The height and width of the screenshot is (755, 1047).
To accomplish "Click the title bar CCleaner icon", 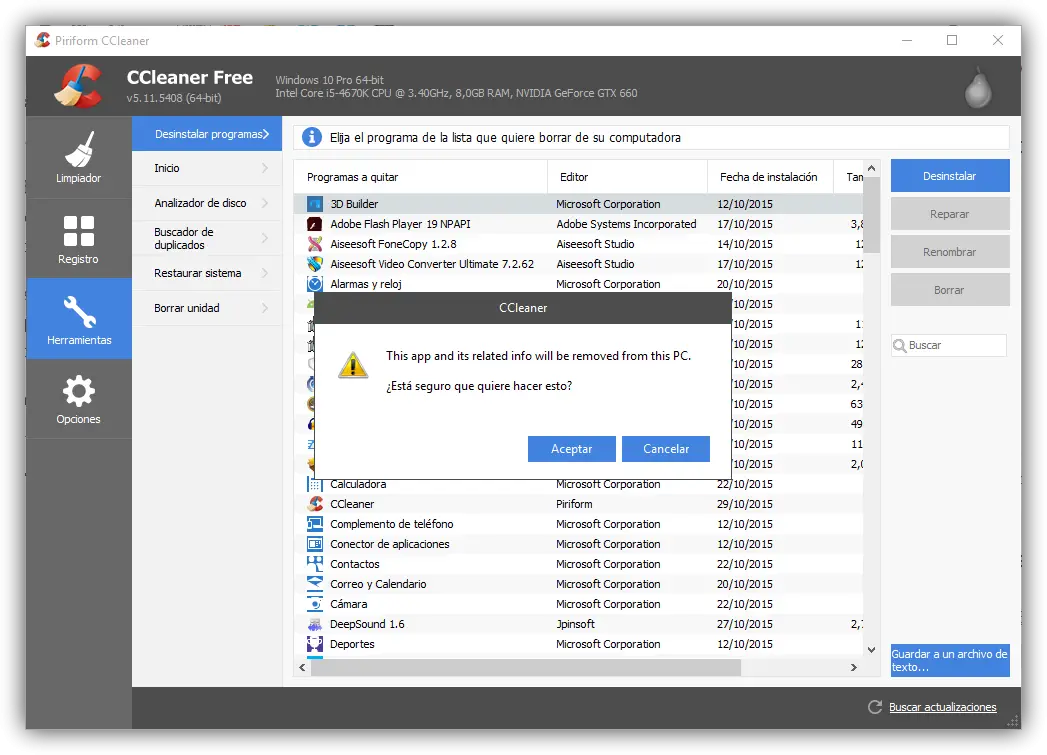I will (x=43, y=40).
